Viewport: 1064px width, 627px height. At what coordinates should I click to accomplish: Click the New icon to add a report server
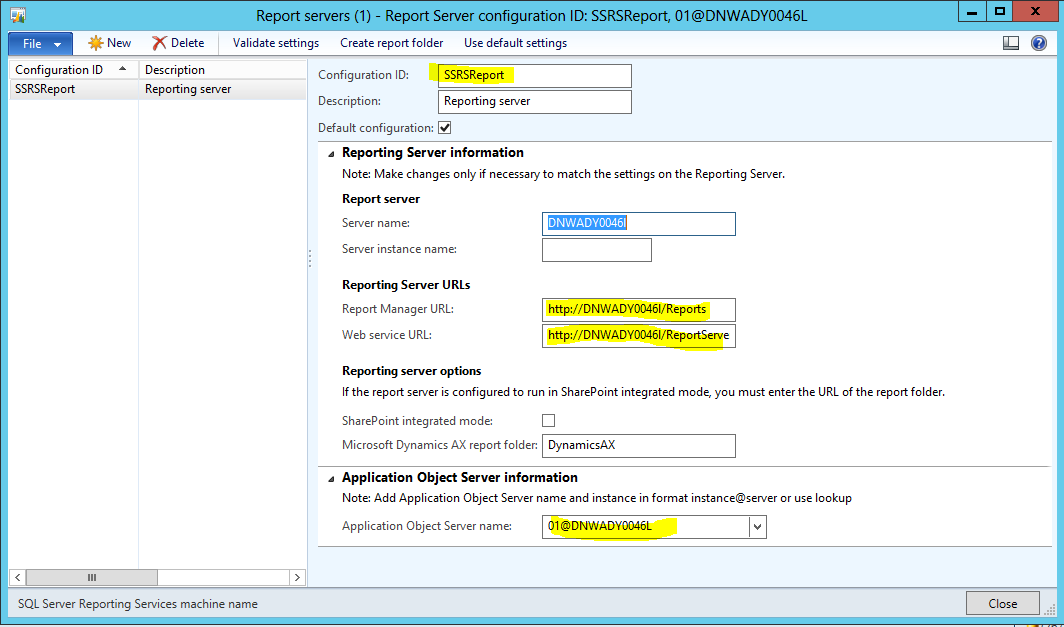(109, 43)
